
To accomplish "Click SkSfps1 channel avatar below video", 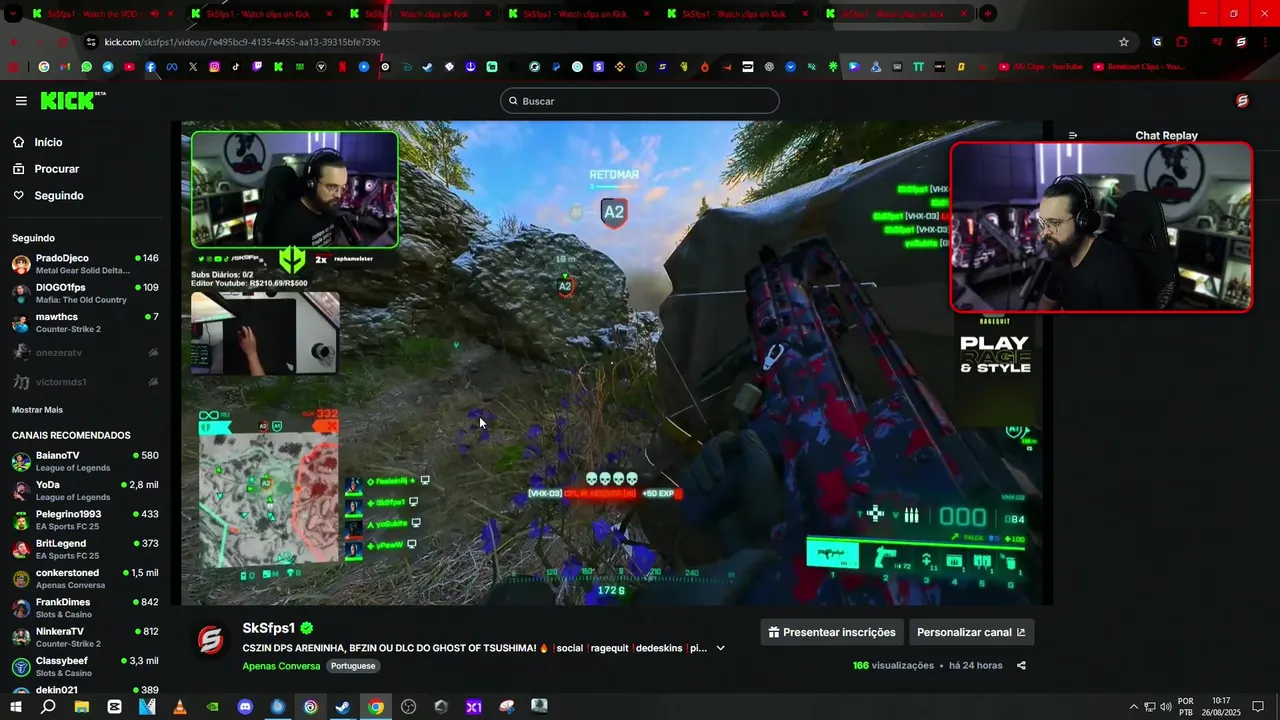I will [x=210, y=640].
